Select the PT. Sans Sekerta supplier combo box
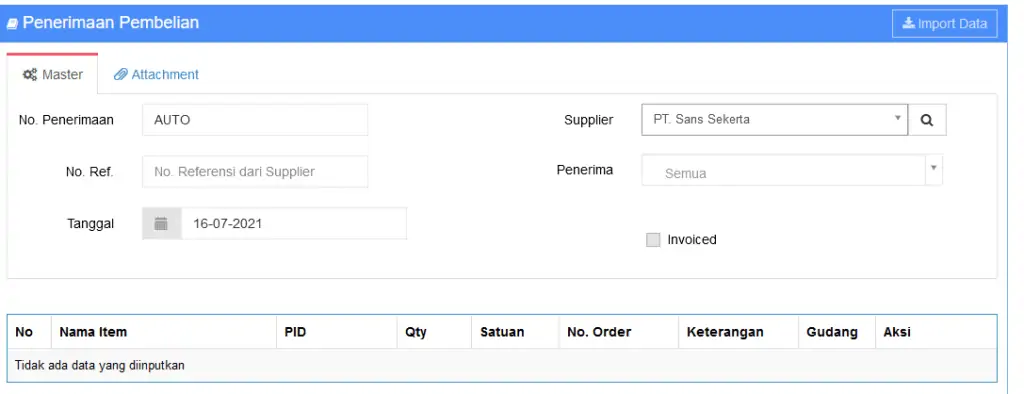The image size is (1024, 394). [775, 120]
